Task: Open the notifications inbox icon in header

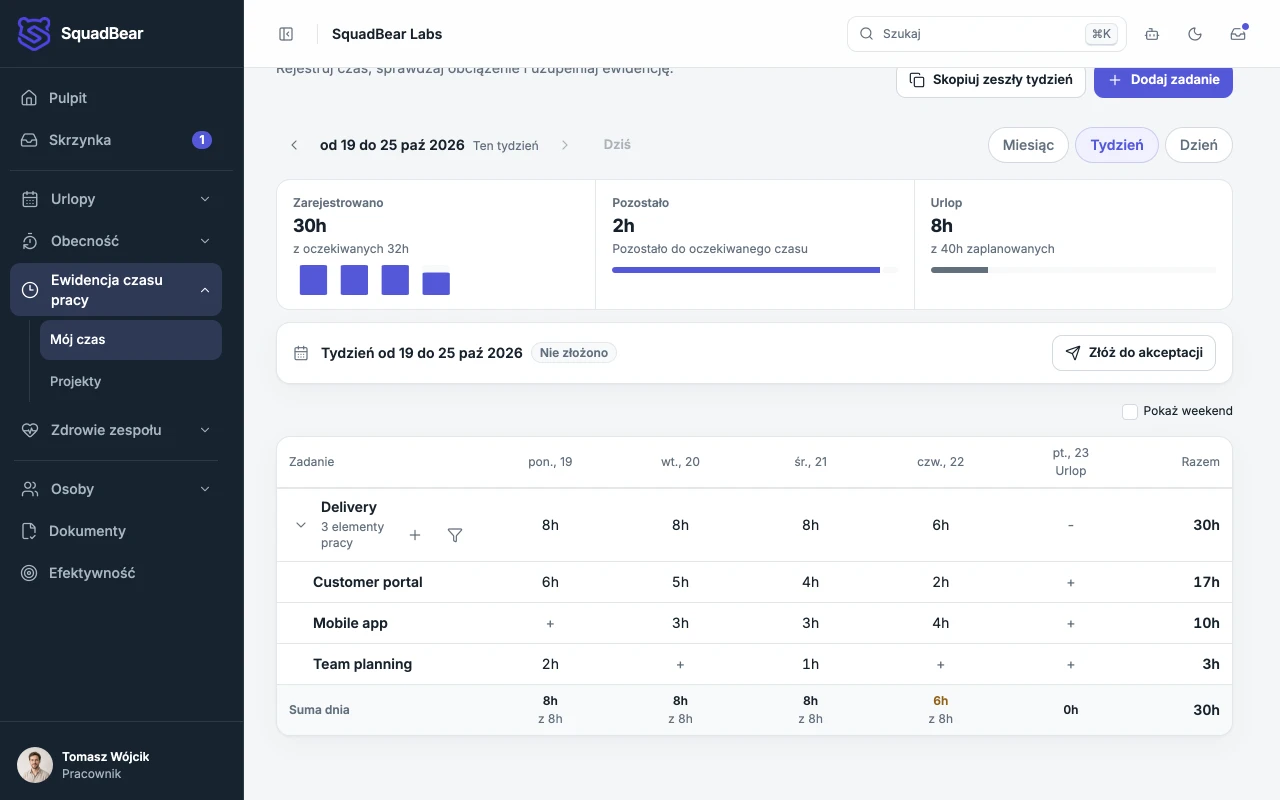Action: (x=1238, y=34)
